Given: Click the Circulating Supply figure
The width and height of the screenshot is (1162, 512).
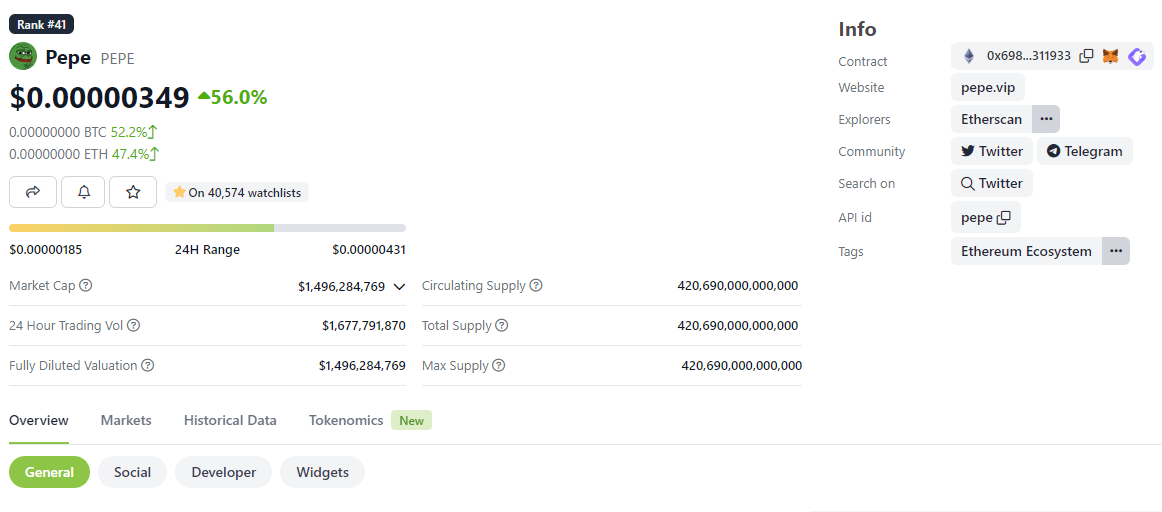Looking at the screenshot, I should (738, 285).
